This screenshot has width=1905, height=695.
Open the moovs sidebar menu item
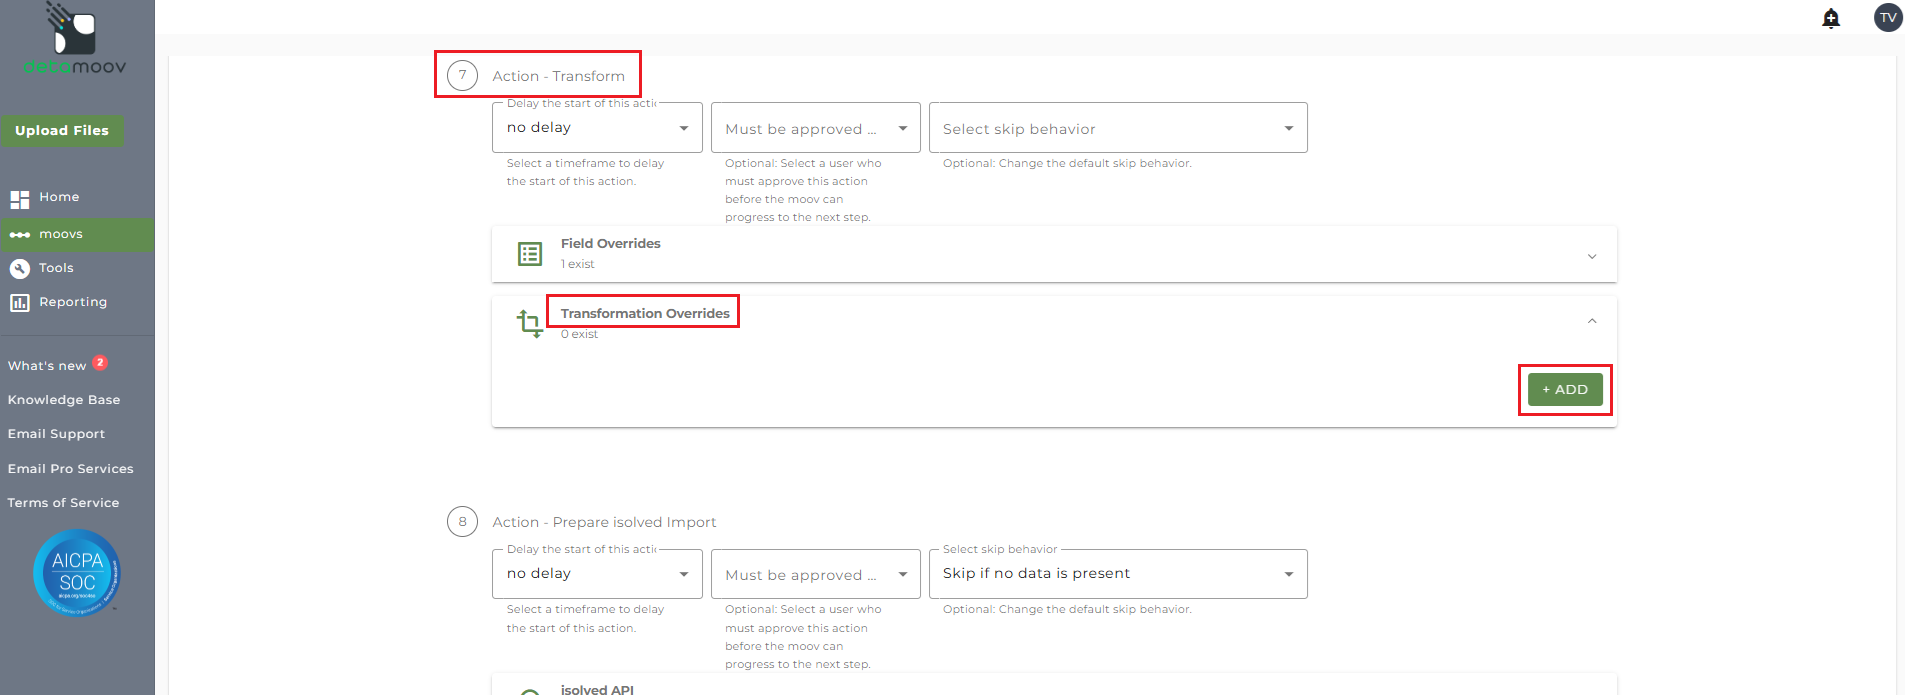(61, 234)
